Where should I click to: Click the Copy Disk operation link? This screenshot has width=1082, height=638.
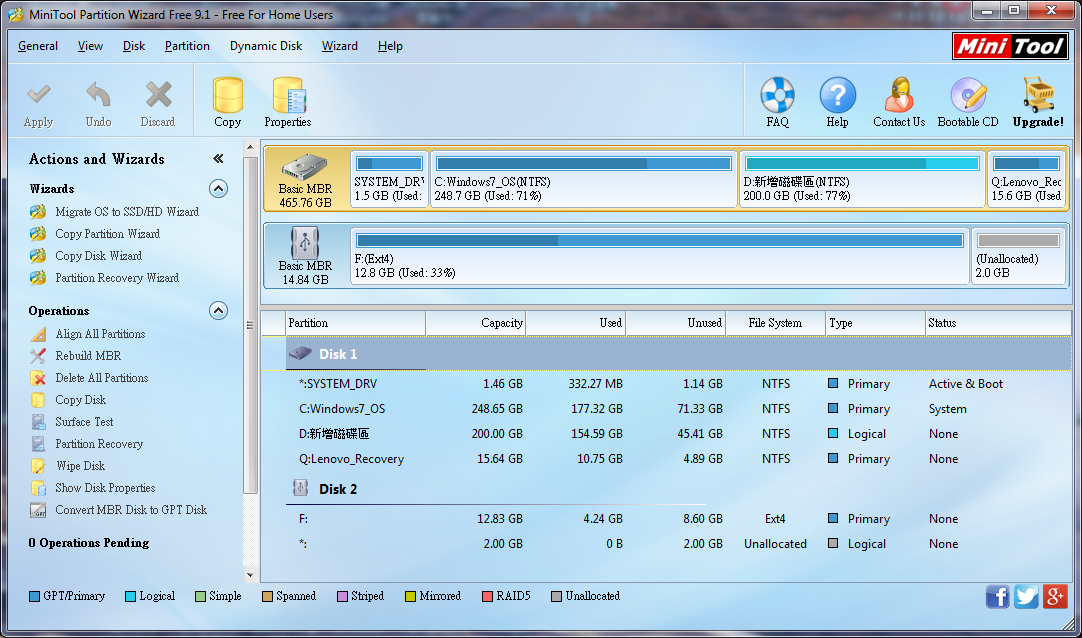pos(81,400)
